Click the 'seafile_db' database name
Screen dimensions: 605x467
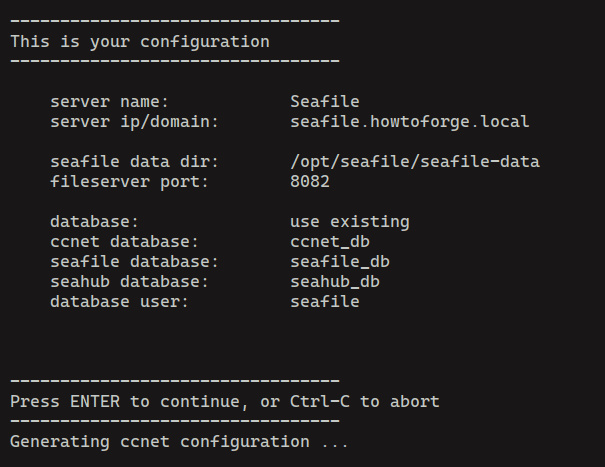click(x=339, y=262)
